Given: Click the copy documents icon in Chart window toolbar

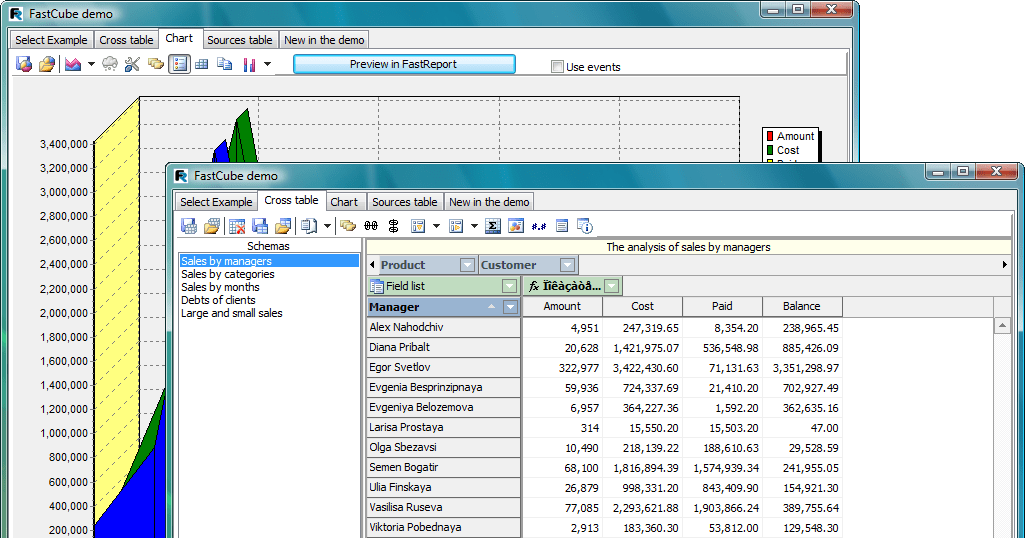Looking at the screenshot, I should pyautogui.click(x=225, y=64).
